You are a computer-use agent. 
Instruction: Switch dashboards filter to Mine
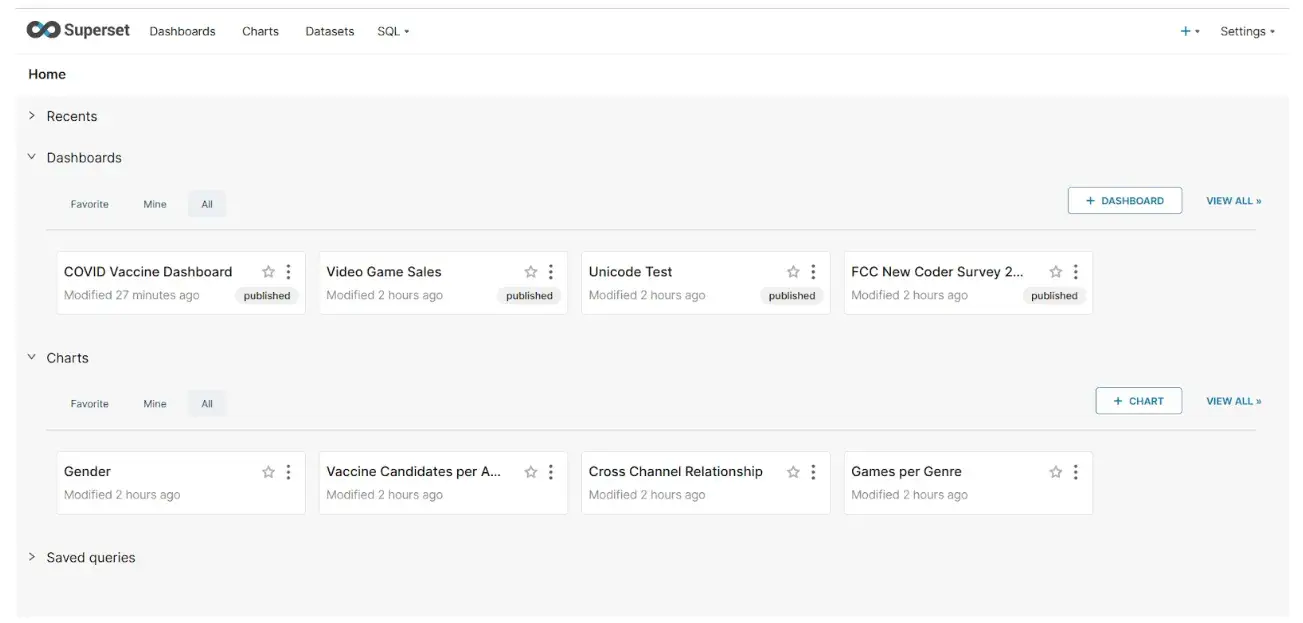click(x=155, y=204)
